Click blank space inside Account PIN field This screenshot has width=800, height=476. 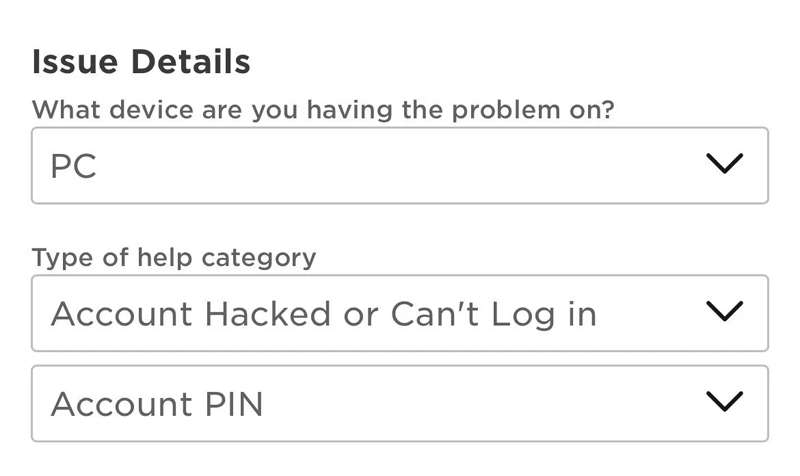coord(450,403)
